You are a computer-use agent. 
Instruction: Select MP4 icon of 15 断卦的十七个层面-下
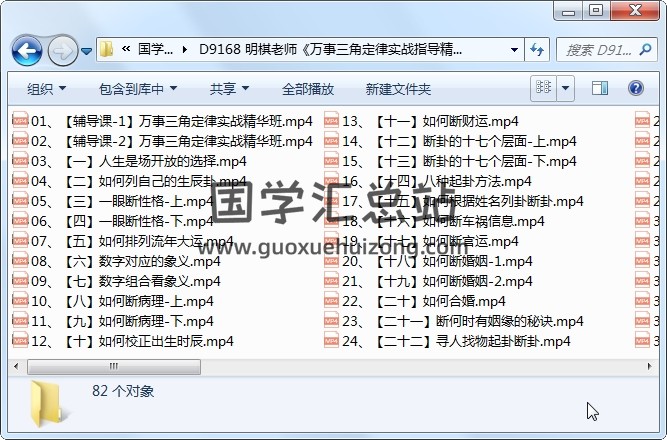click(x=331, y=161)
